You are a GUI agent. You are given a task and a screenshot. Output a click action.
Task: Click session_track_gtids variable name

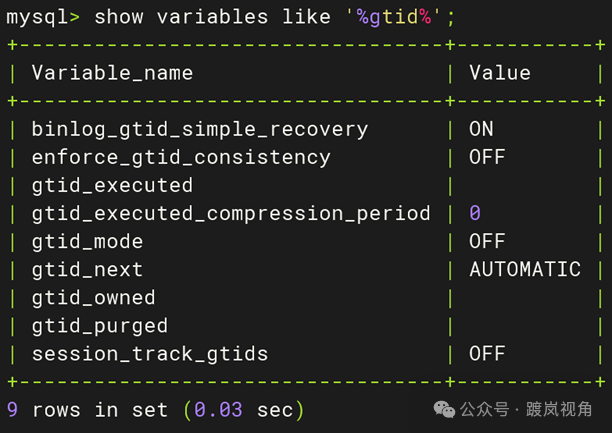(x=150, y=355)
